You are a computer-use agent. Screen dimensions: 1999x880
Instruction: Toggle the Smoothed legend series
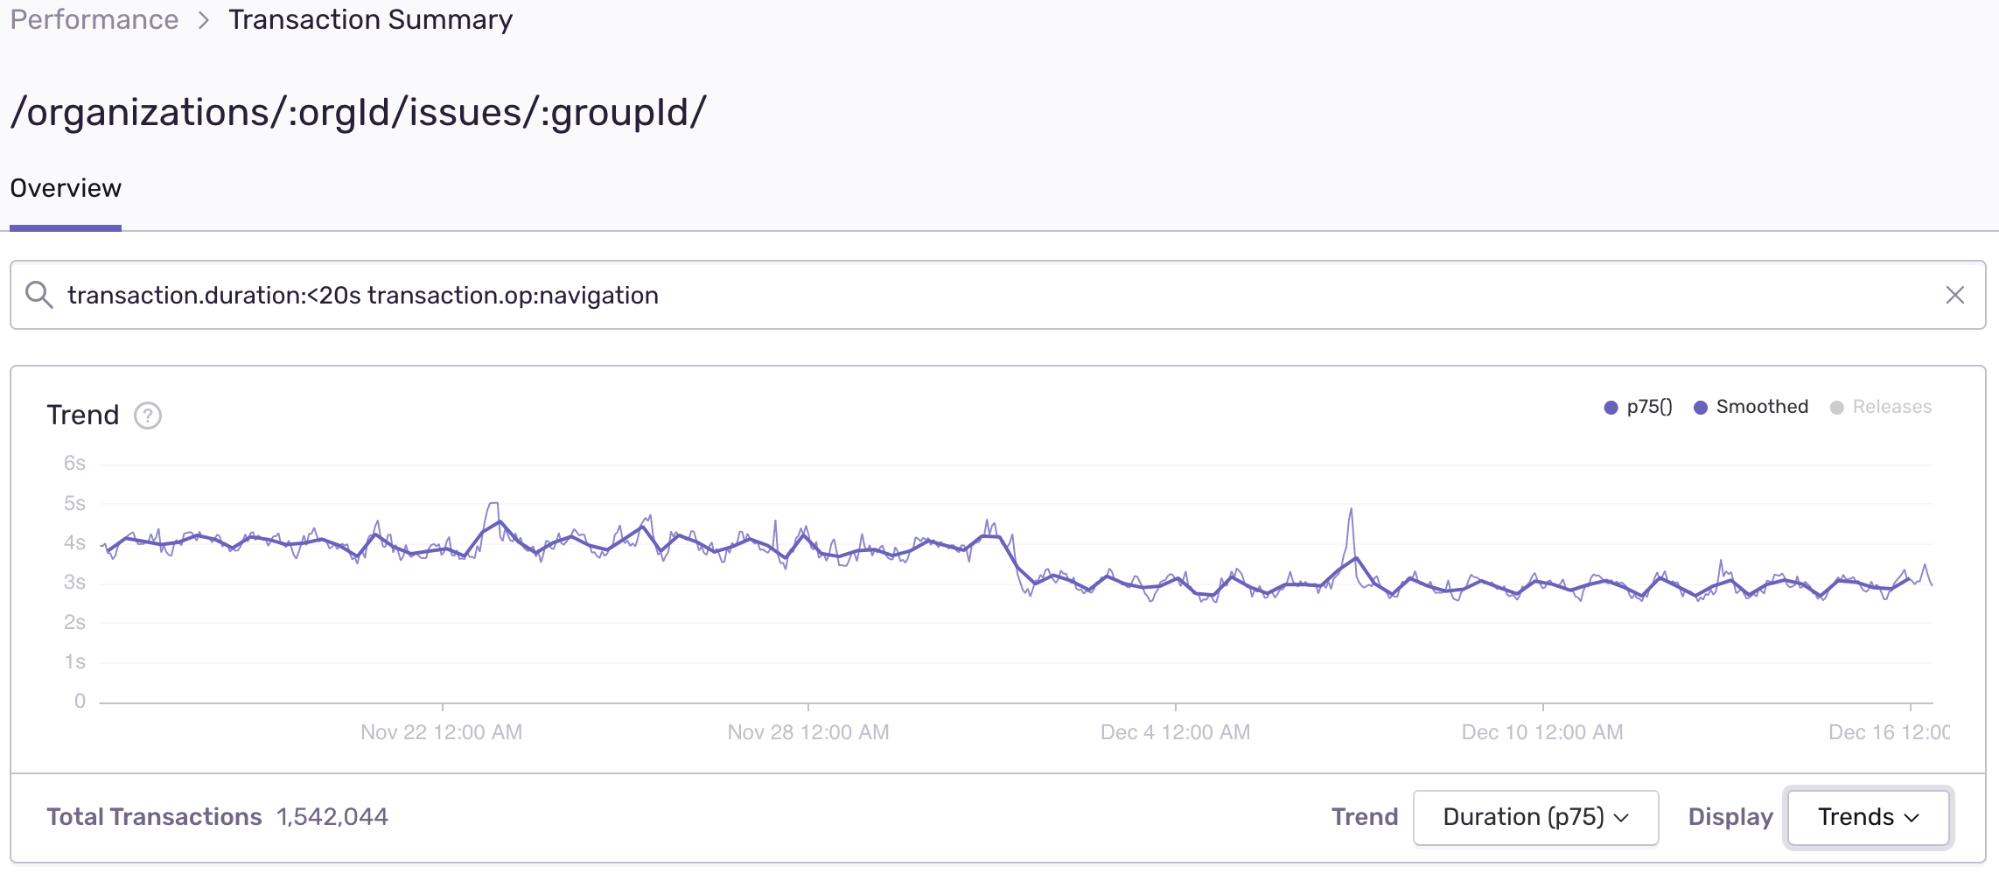1751,407
